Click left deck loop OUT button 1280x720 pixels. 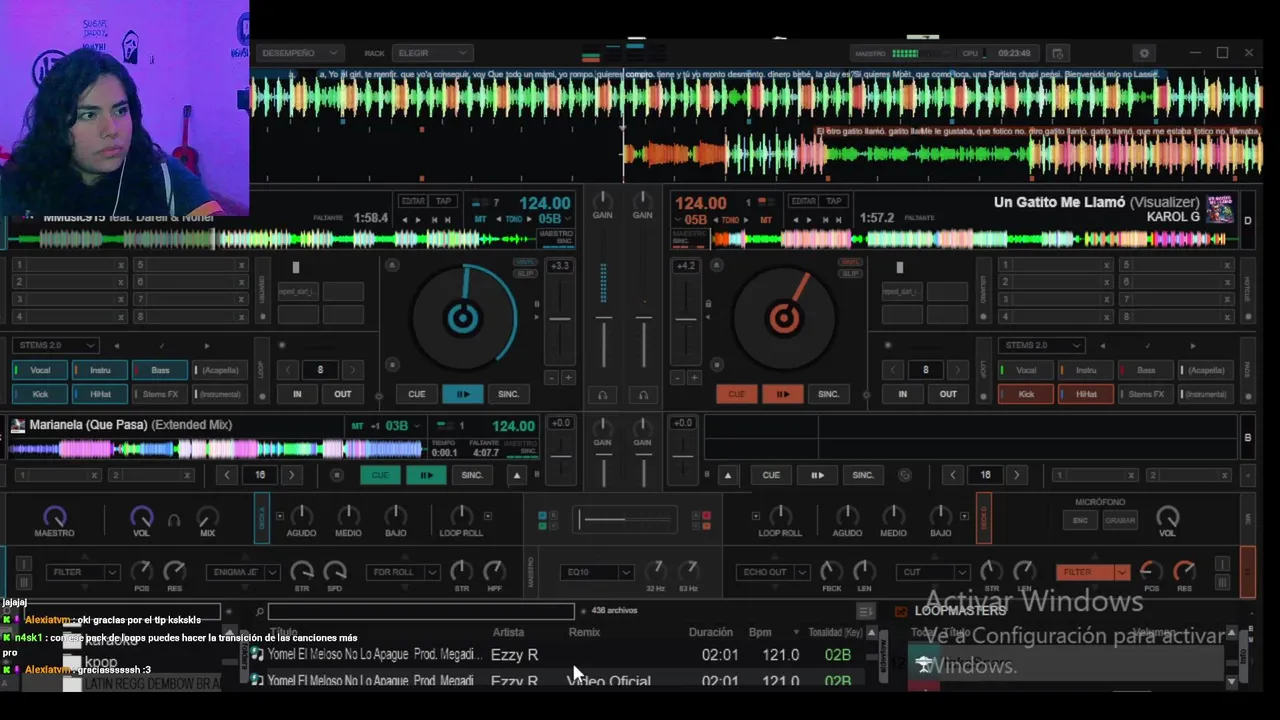click(342, 394)
